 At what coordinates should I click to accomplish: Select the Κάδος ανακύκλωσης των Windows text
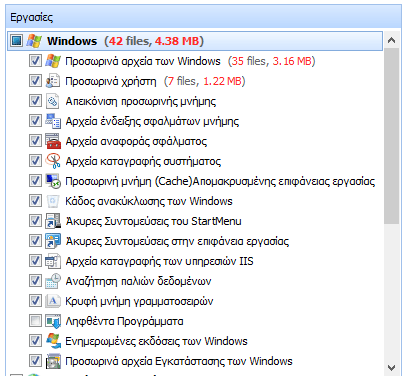(149, 201)
